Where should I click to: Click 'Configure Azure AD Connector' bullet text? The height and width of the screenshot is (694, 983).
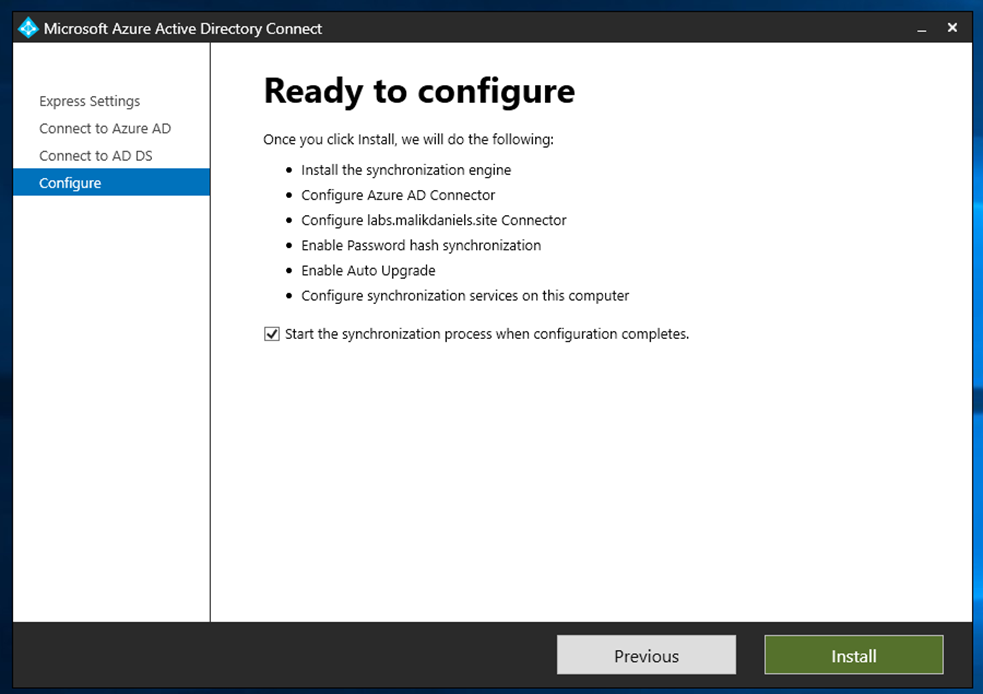(x=398, y=195)
